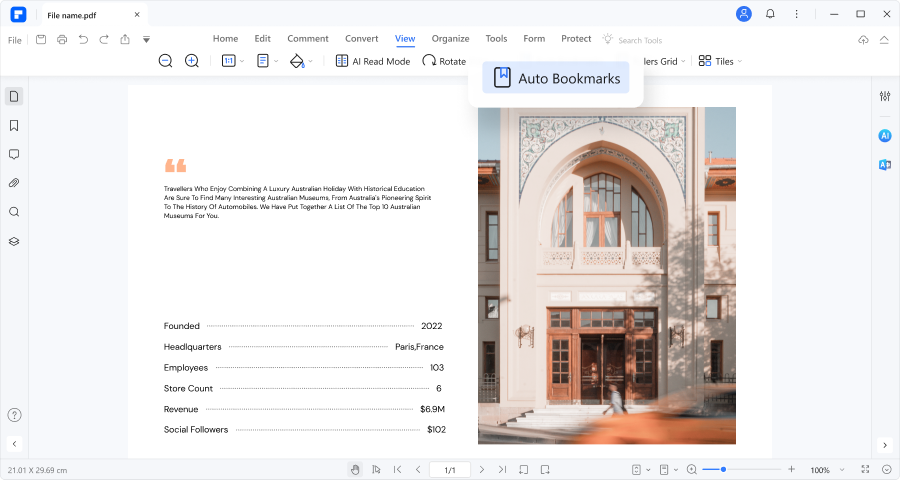
Task: Expand the page display dropdown arrow
Action: 276,61
